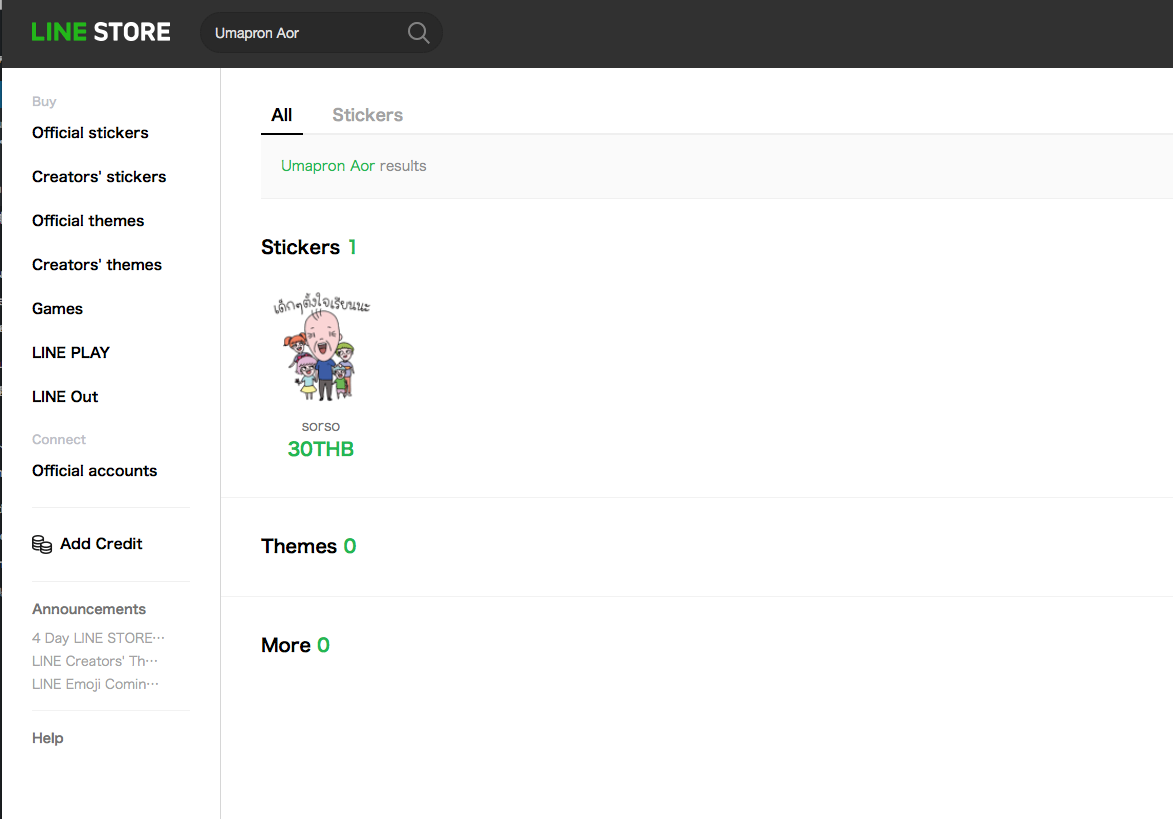Image resolution: width=1173 pixels, height=819 pixels.
Task: Open Official themes in sidebar
Action: tap(88, 221)
